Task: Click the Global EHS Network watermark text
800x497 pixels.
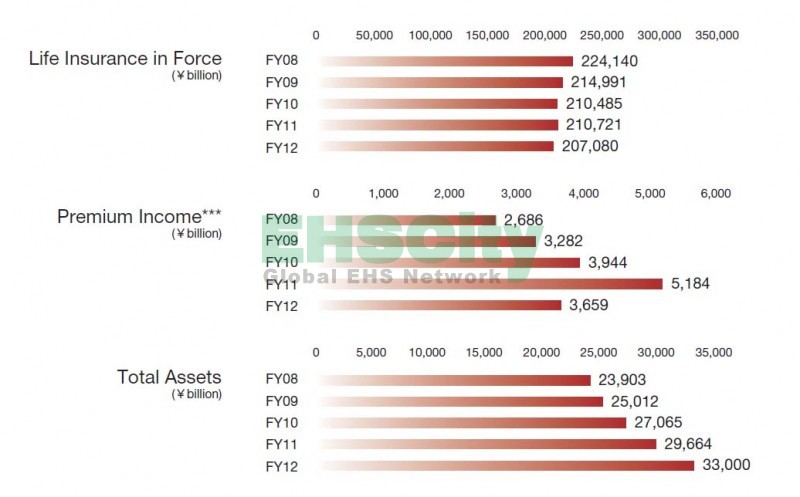Action: pos(382,276)
